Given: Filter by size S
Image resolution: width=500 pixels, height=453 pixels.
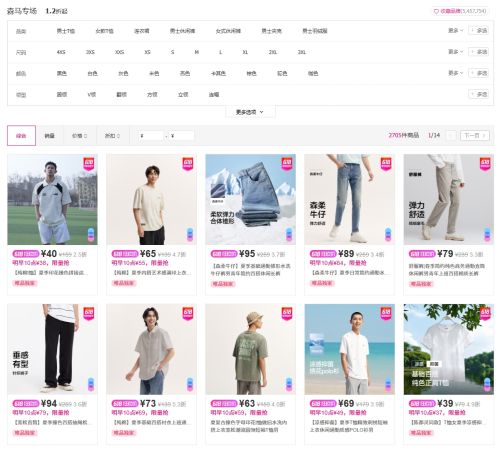Looking at the screenshot, I should click(172, 52).
